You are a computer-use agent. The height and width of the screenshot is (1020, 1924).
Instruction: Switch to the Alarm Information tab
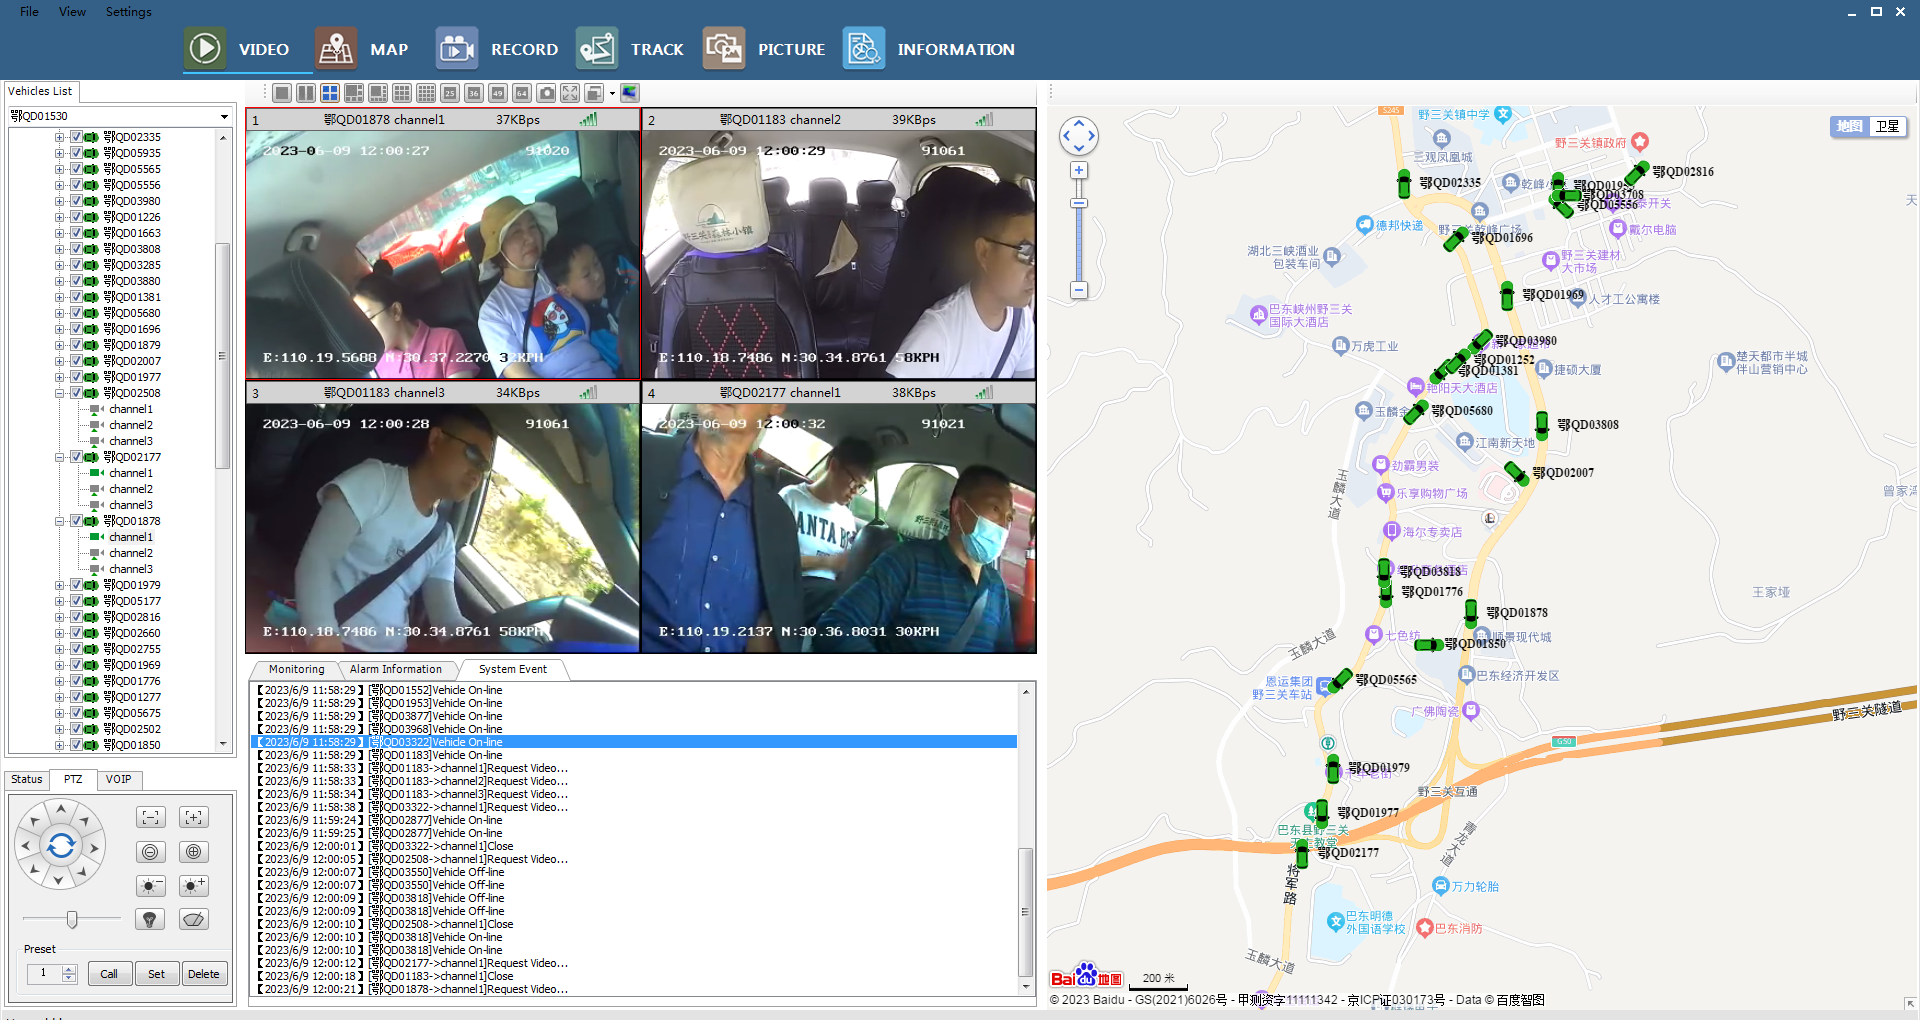(395, 670)
